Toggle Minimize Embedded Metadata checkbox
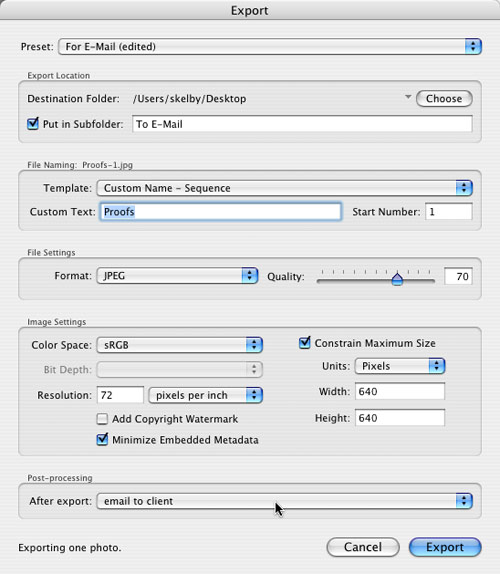The height and width of the screenshot is (574, 500). (x=102, y=439)
